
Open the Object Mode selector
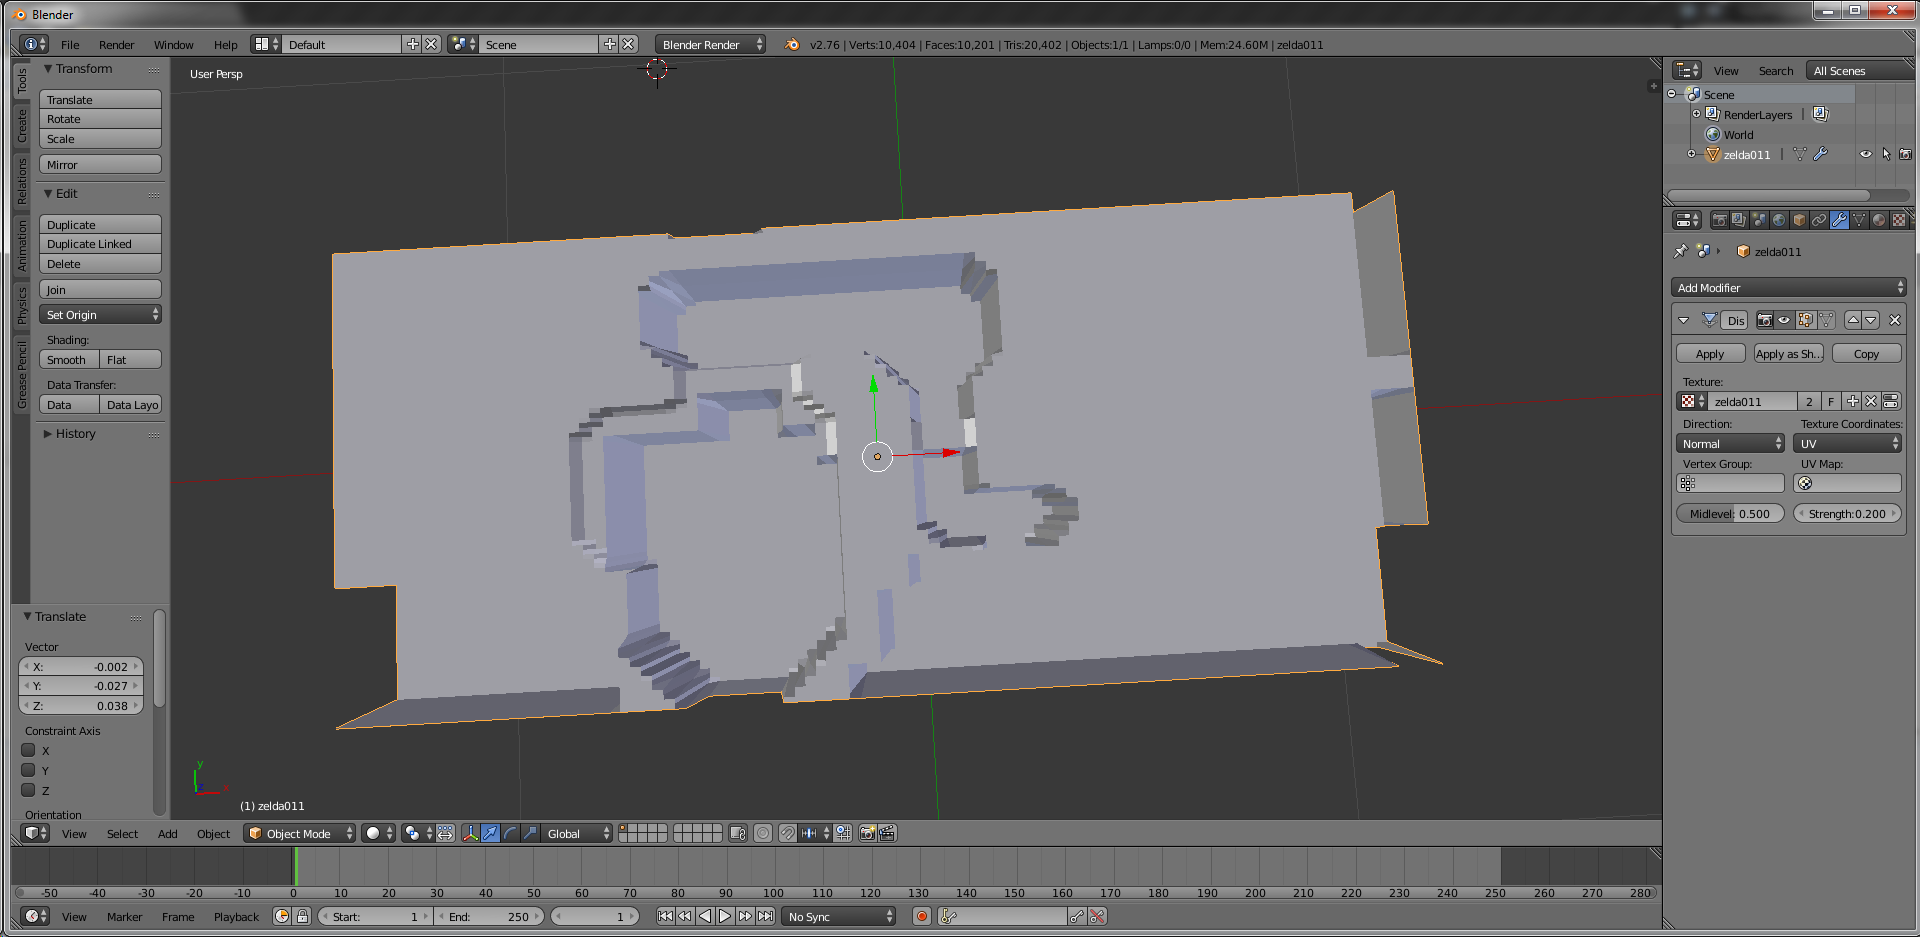pos(300,833)
